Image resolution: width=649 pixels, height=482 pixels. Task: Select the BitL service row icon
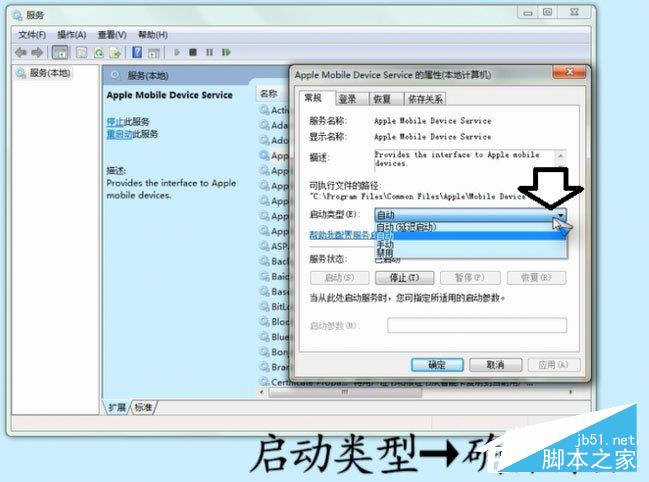(x=264, y=307)
